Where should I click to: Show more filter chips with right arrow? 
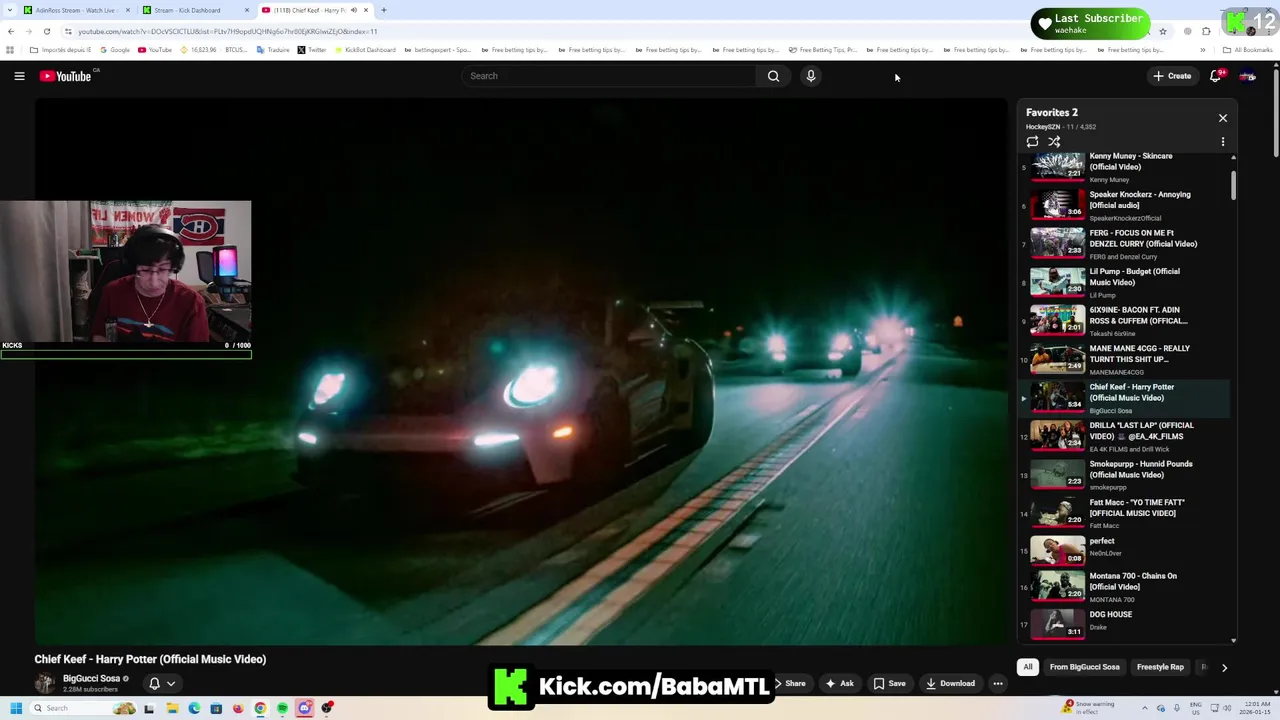click(1224, 667)
